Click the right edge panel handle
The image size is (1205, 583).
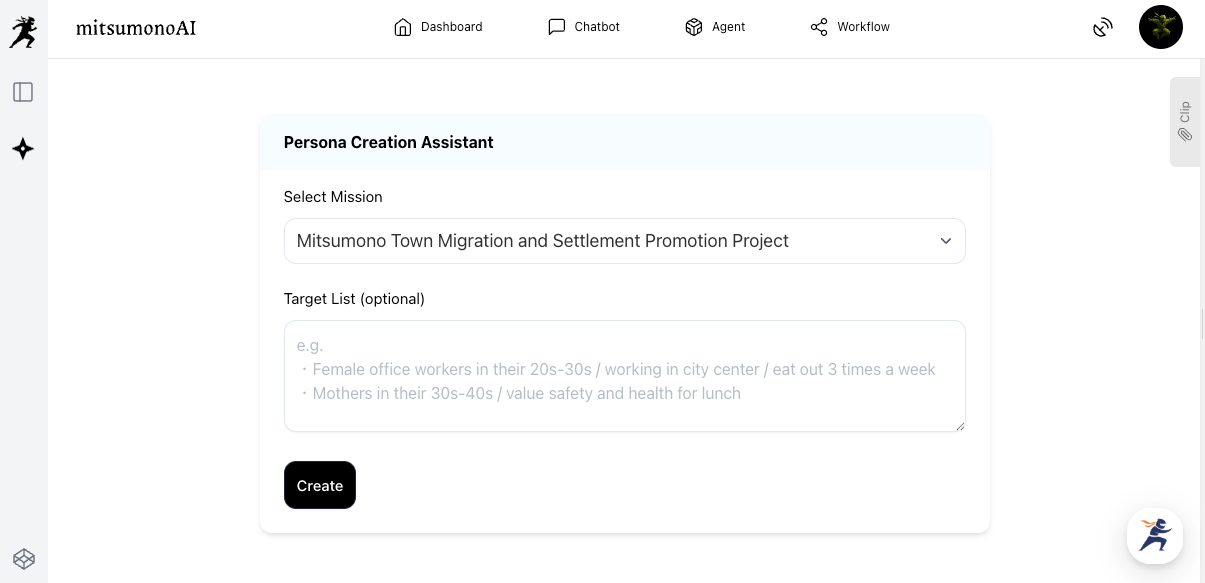(x=1201, y=324)
